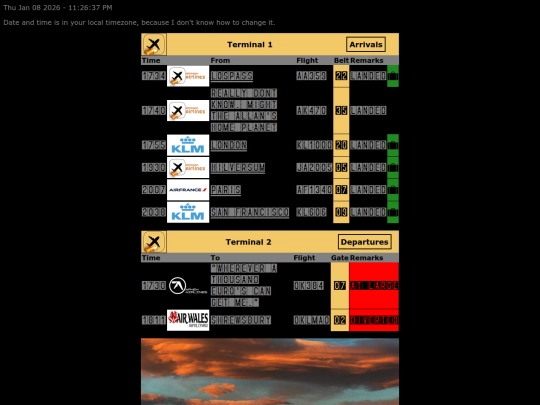Viewport: 540px width, 405px height.
Task: Click the Departures button in Terminal 2
Action: click(x=364, y=242)
